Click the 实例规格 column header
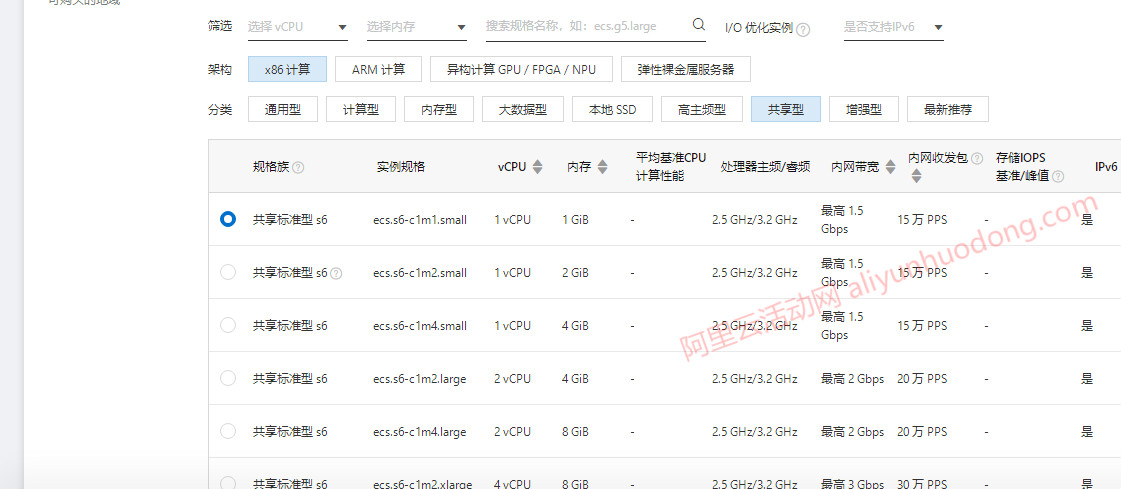 coord(400,167)
